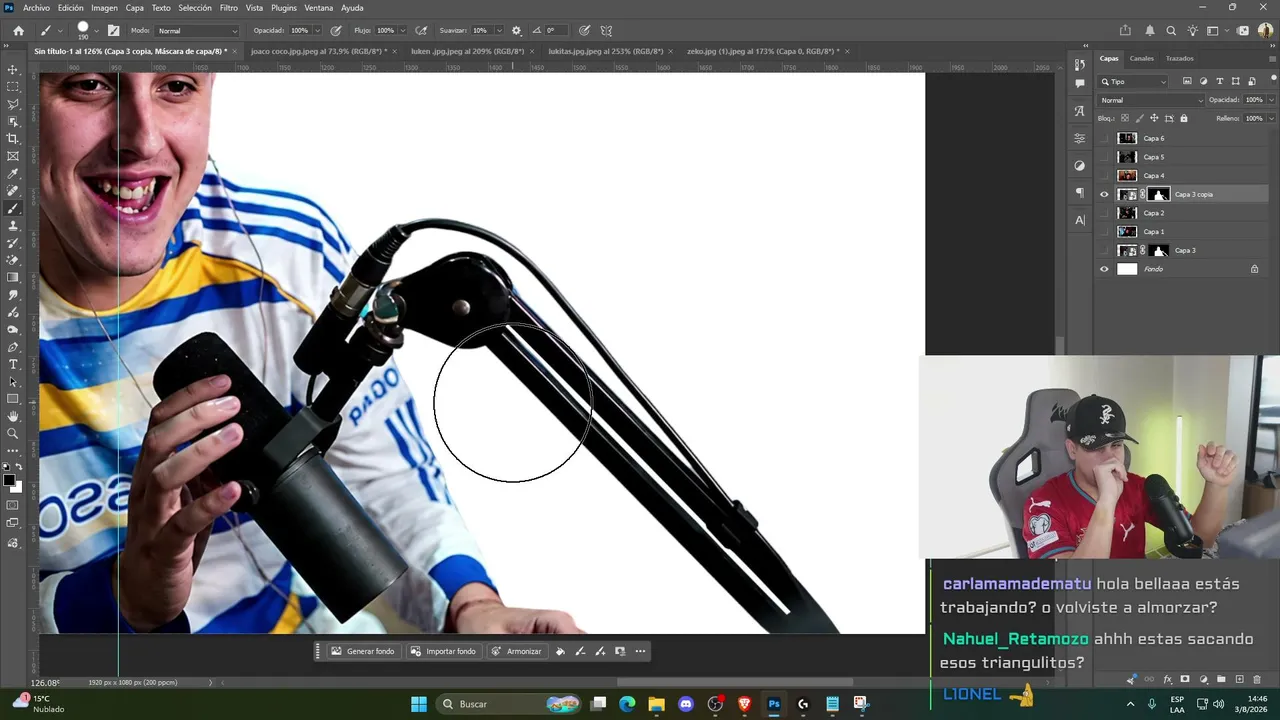Open the layer blend mode Normal dropdown
The image size is (1280, 720).
[x=1151, y=100]
